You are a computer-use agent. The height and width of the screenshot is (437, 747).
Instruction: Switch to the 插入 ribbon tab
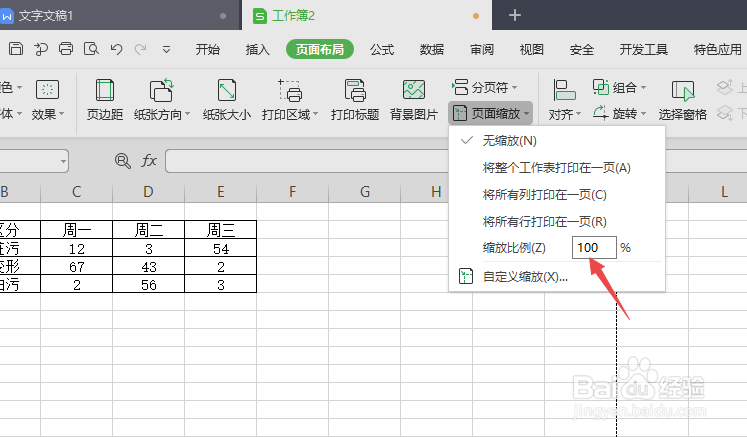(x=257, y=50)
